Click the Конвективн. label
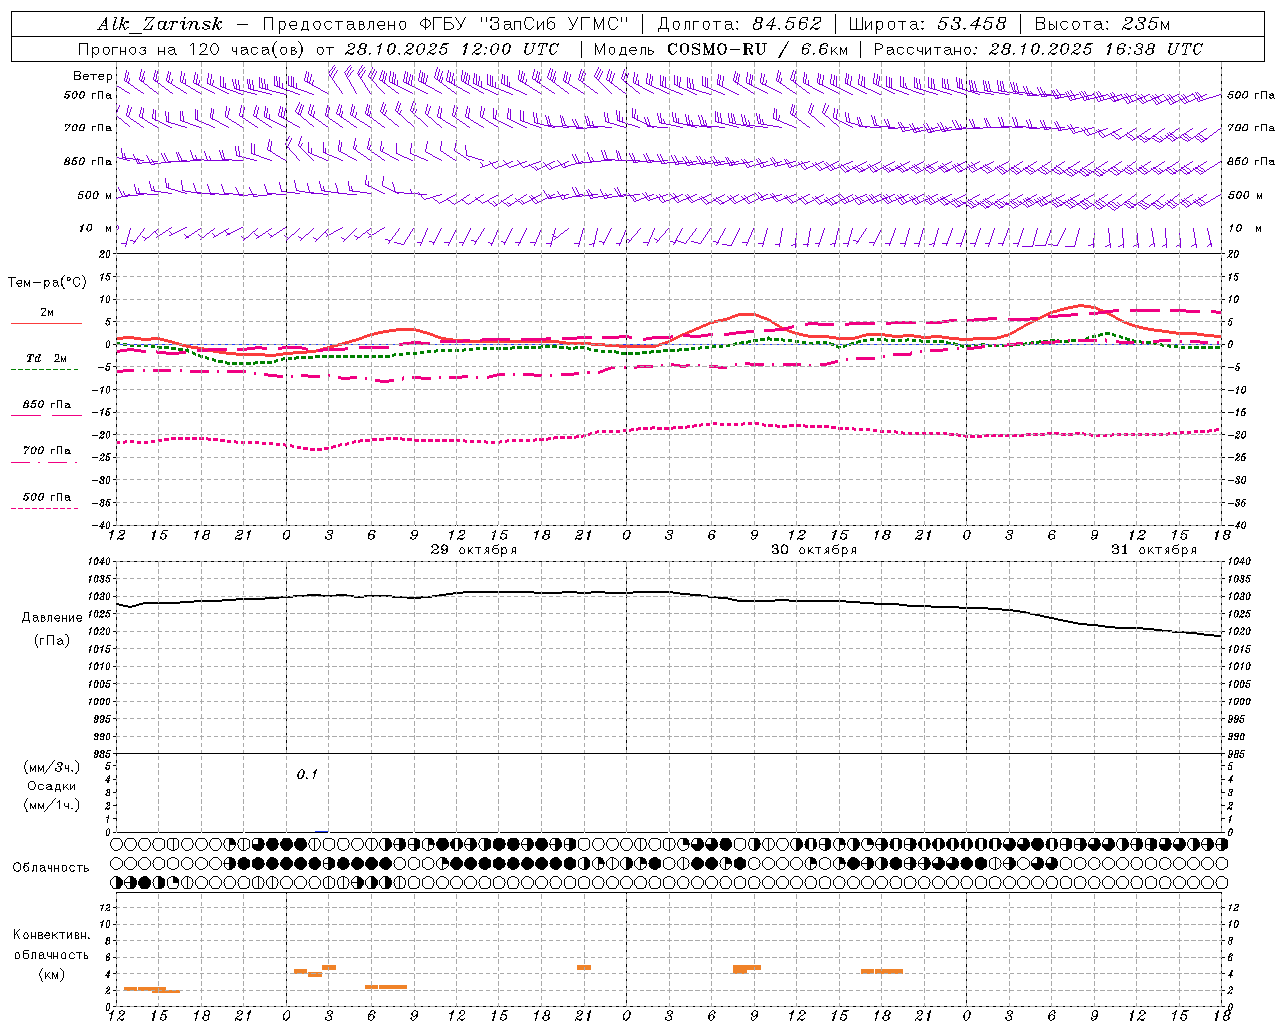This screenshot has height=1024, width=1280. (x=52, y=935)
